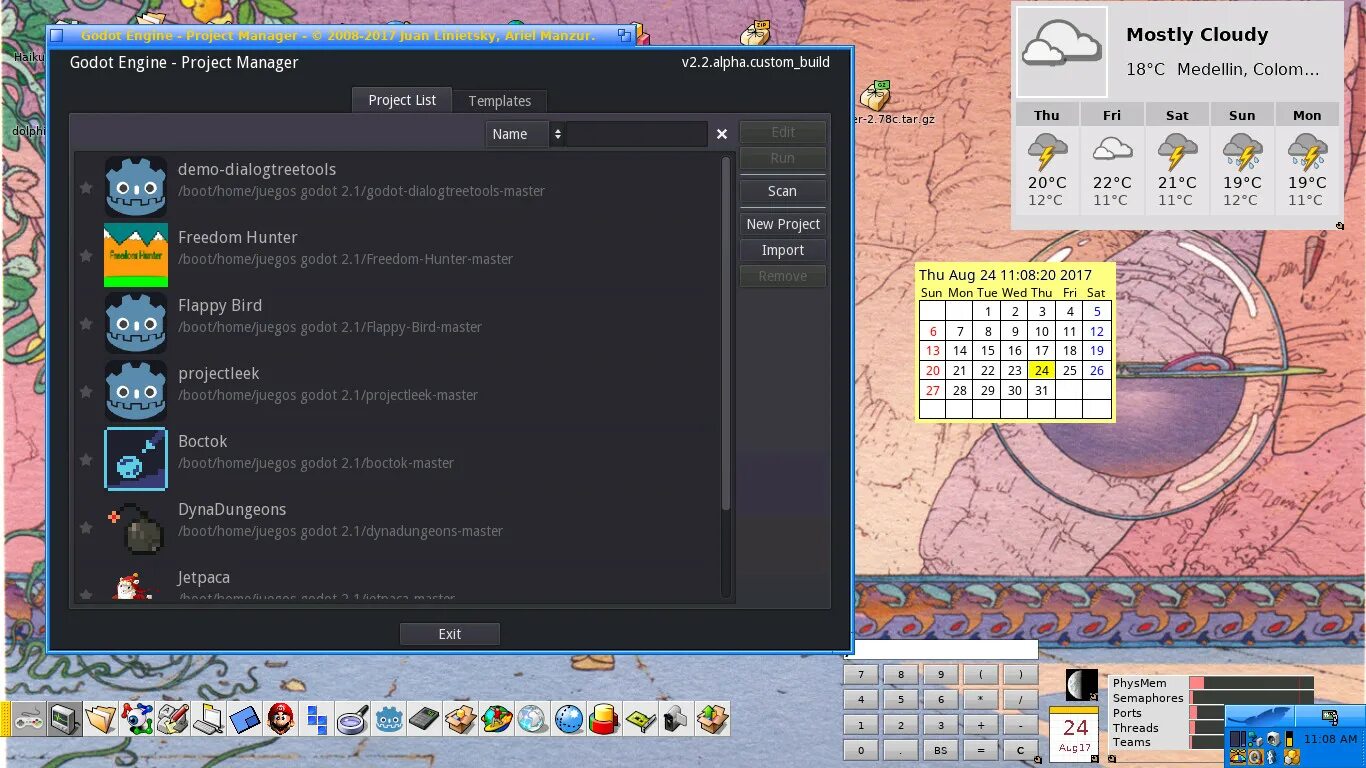Screen dimensions: 1366x768
Task: Click the blue blocks icon in the dock
Action: pyautogui.click(x=317, y=719)
